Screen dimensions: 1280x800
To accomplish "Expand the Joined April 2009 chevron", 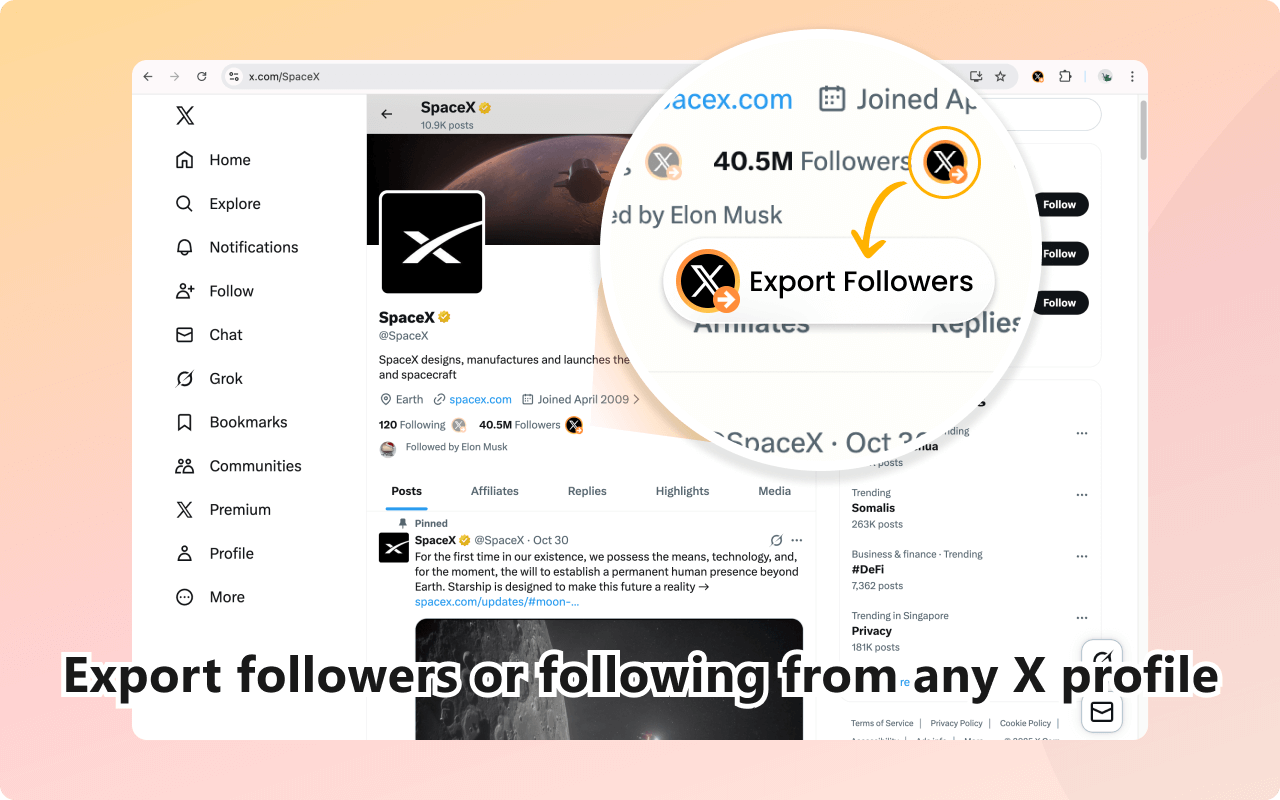I will [x=637, y=399].
